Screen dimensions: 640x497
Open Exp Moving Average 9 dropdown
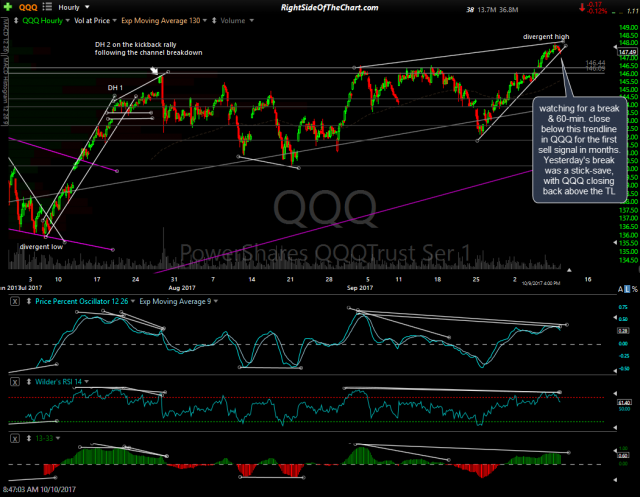point(216,302)
